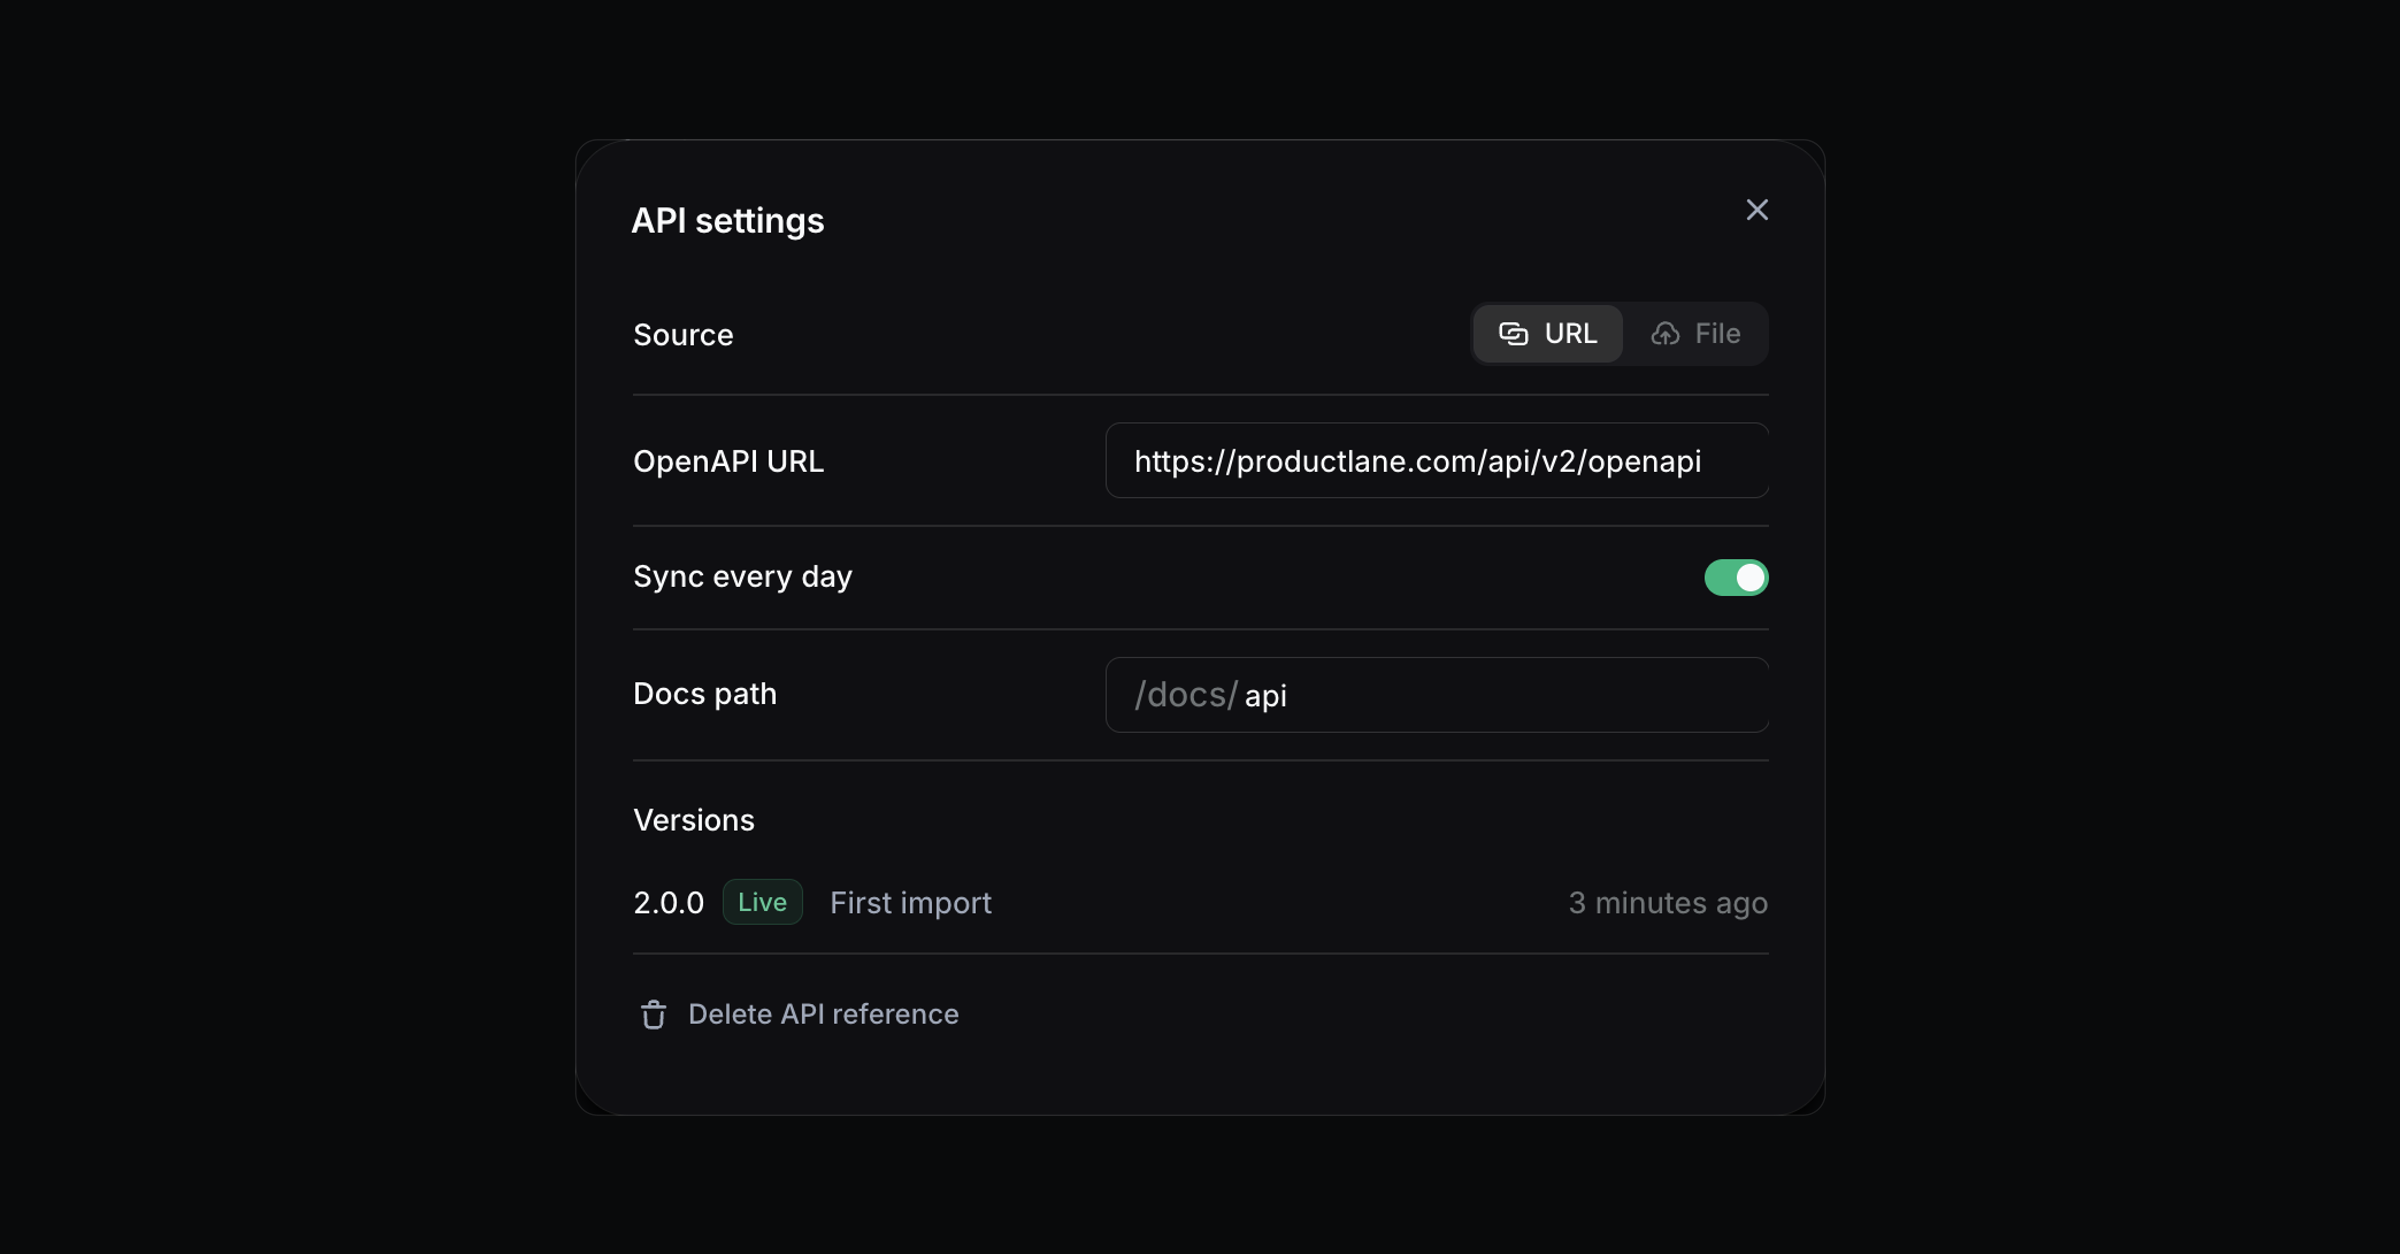Image resolution: width=2400 pixels, height=1254 pixels.
Task: Click the Docs path label
Action: (705, 694)
